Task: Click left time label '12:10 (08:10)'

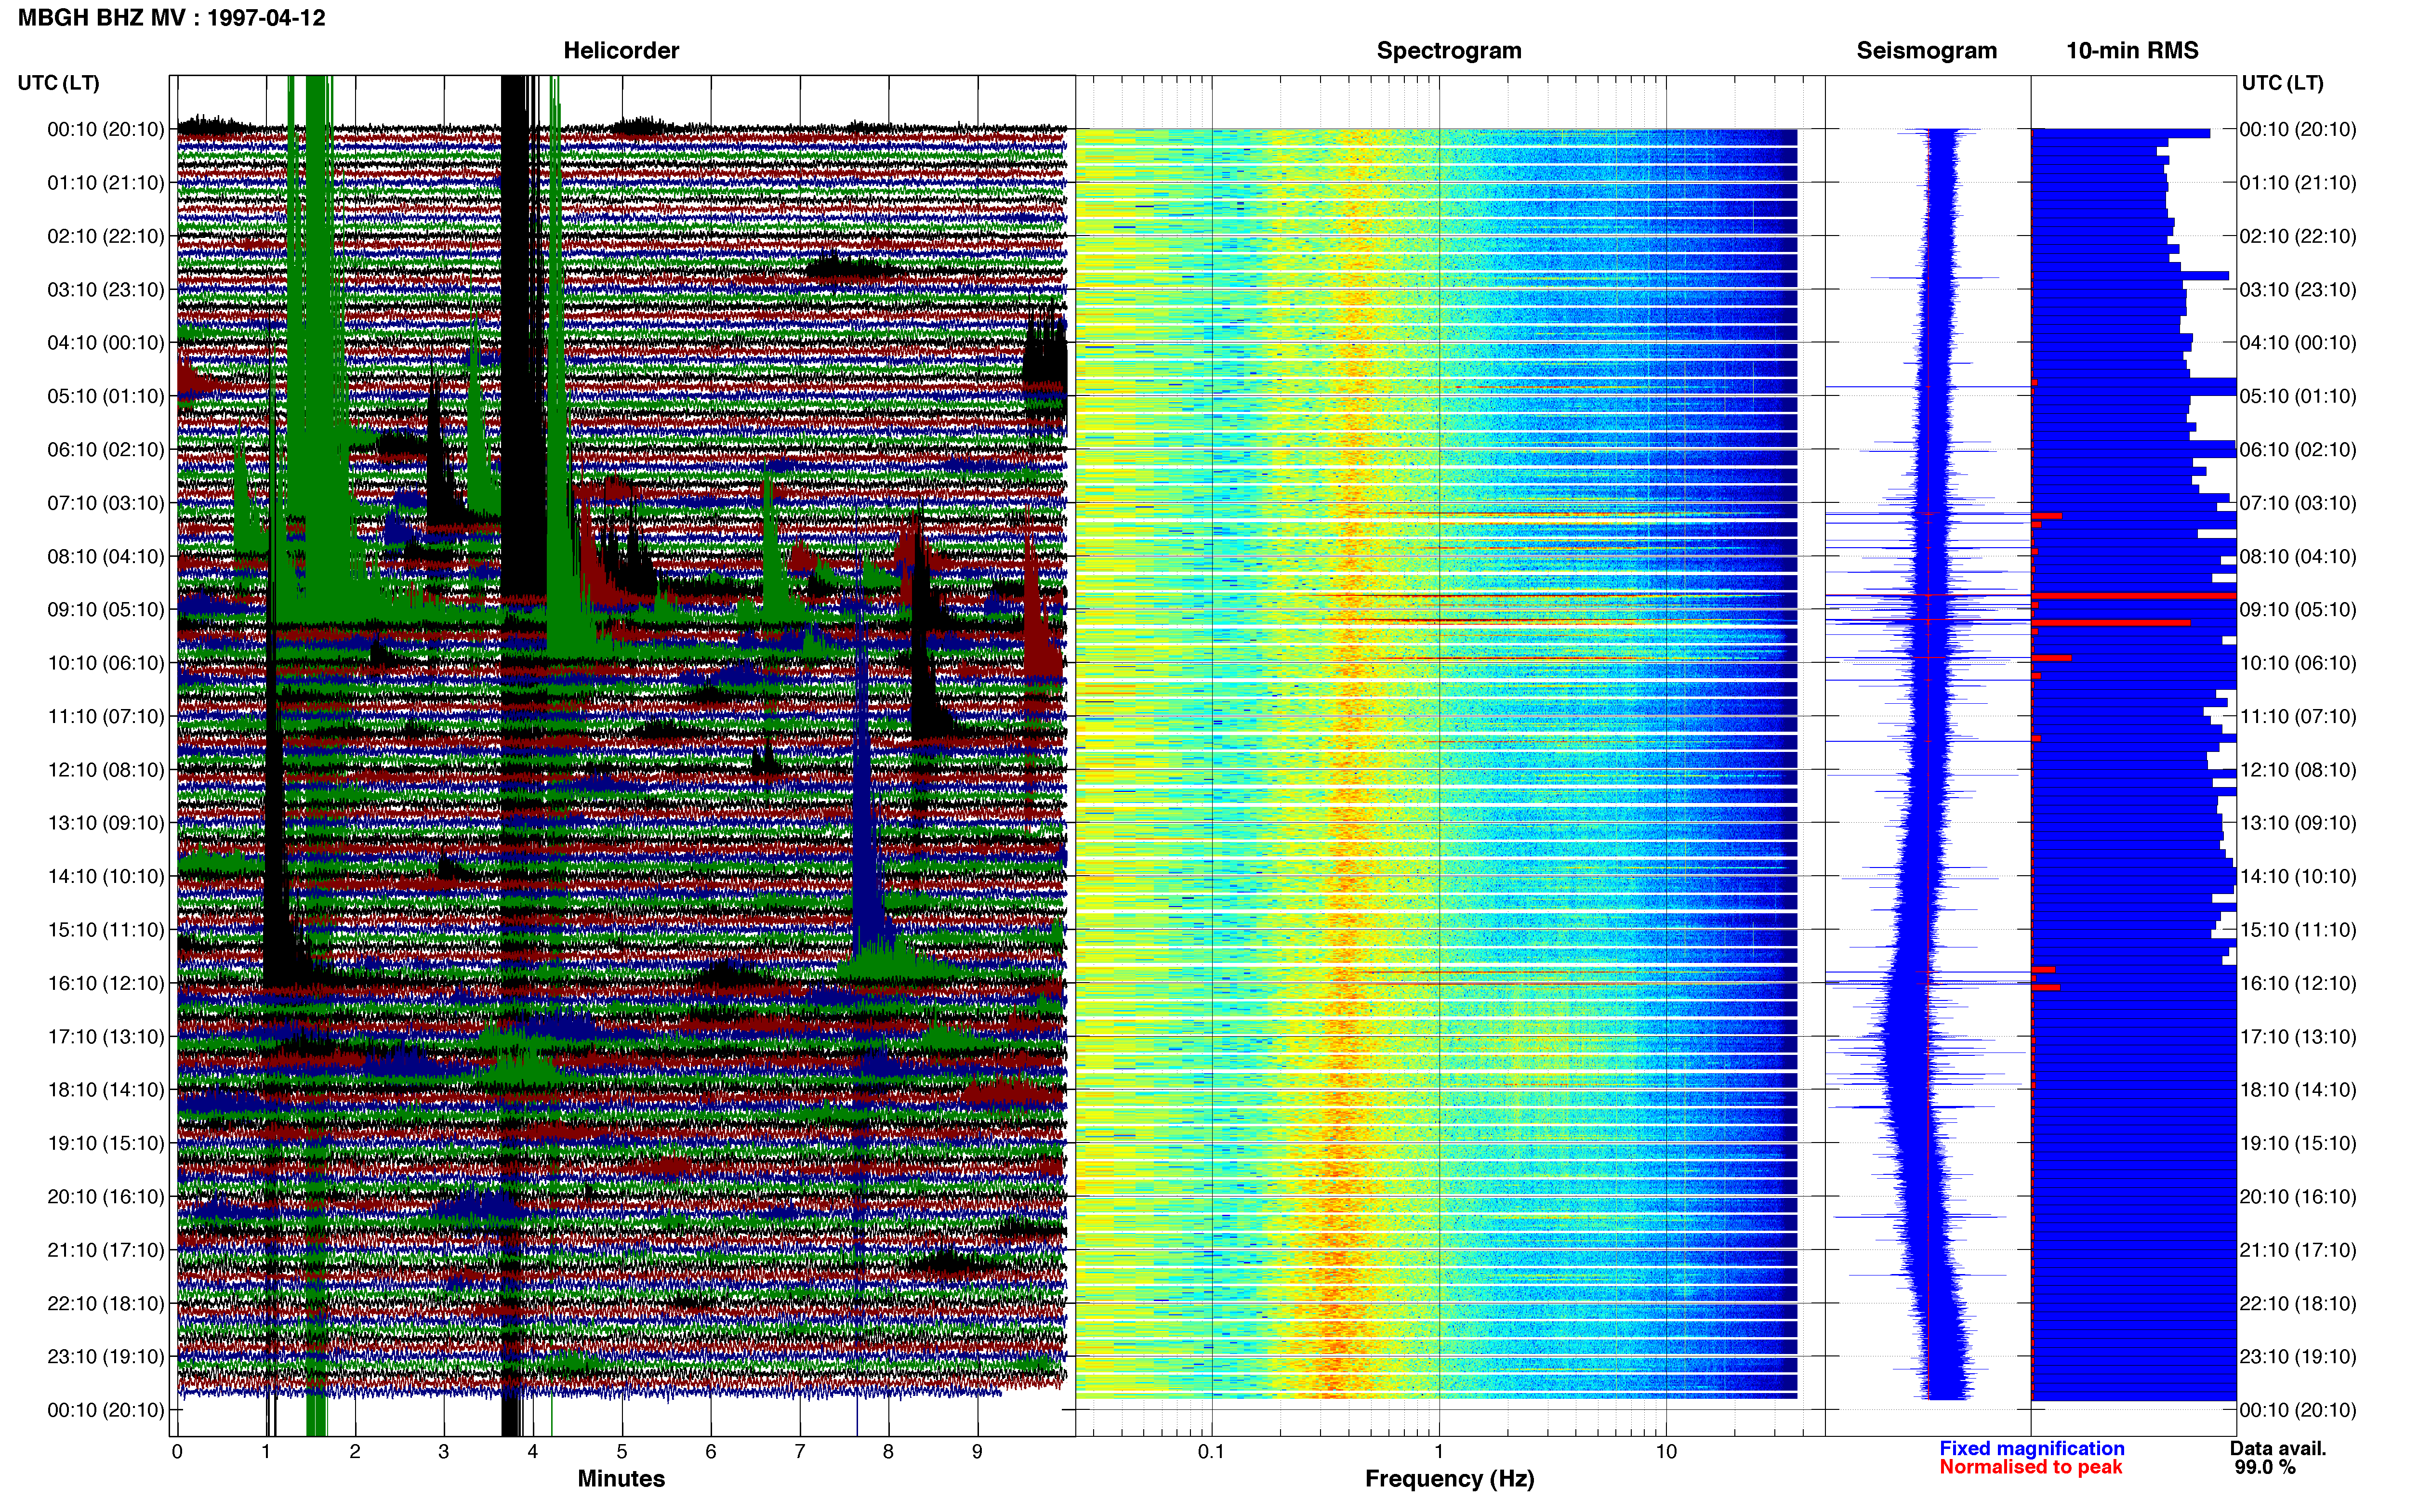Action: 106,770
